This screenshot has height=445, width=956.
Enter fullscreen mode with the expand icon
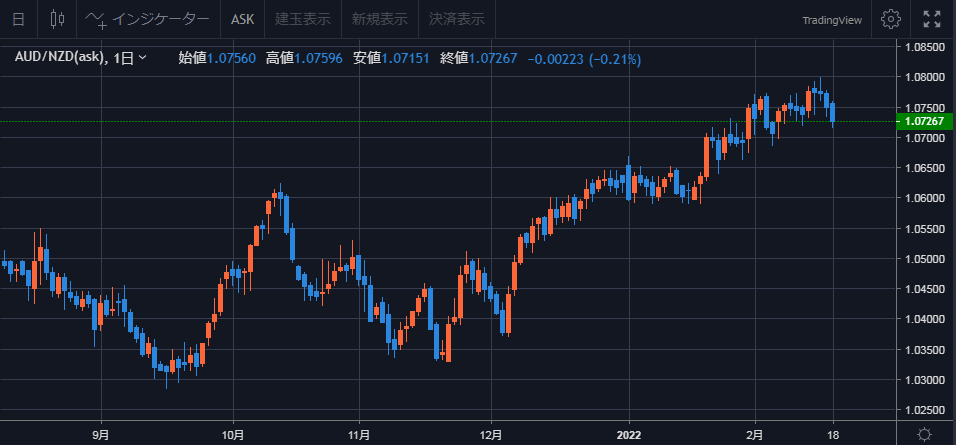(932, 19)
